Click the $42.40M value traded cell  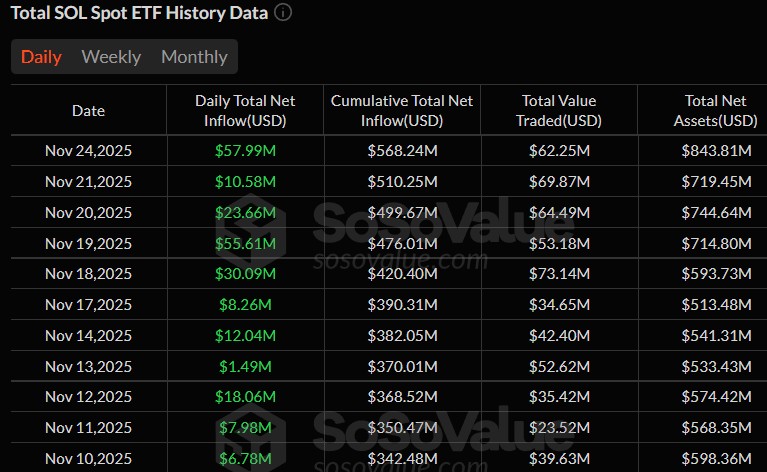pos(559,336)
